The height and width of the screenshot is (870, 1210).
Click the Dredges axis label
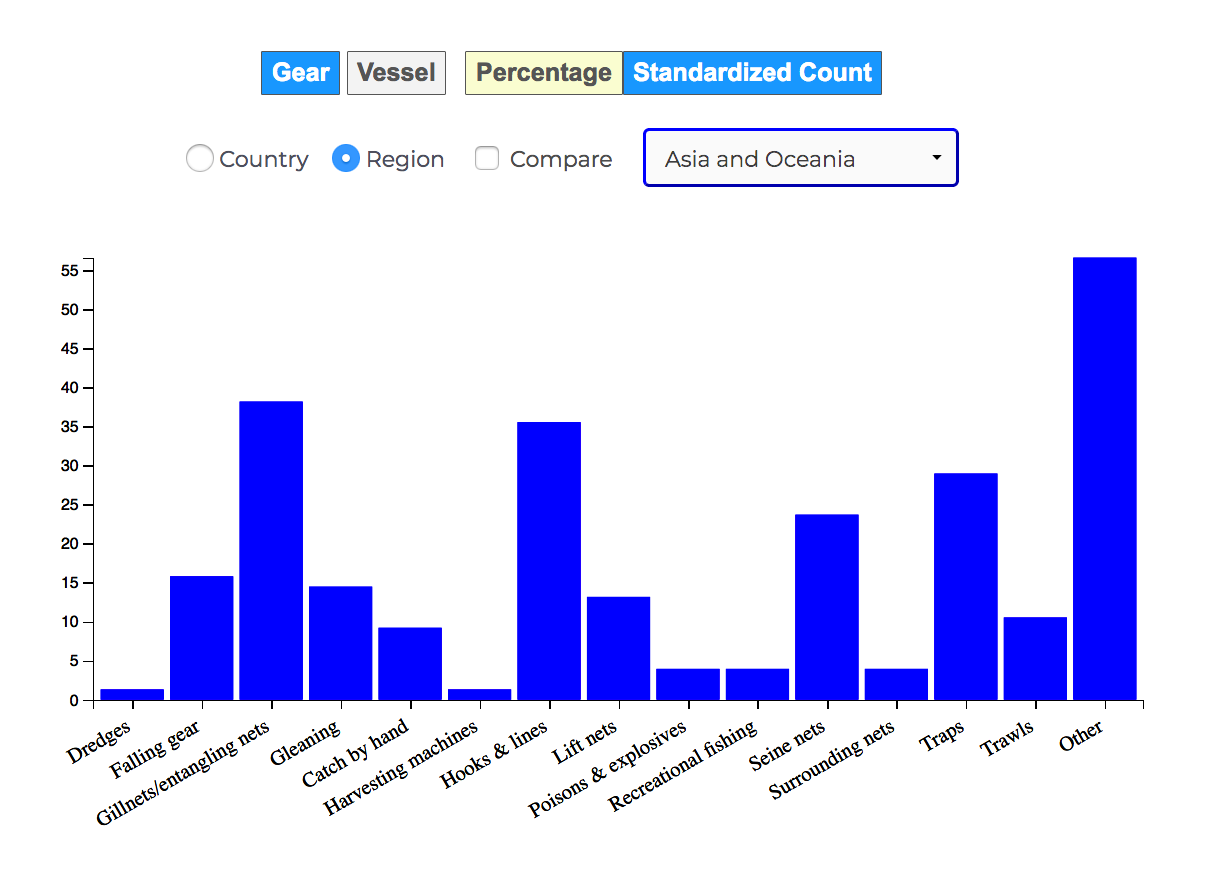[100, 745]
